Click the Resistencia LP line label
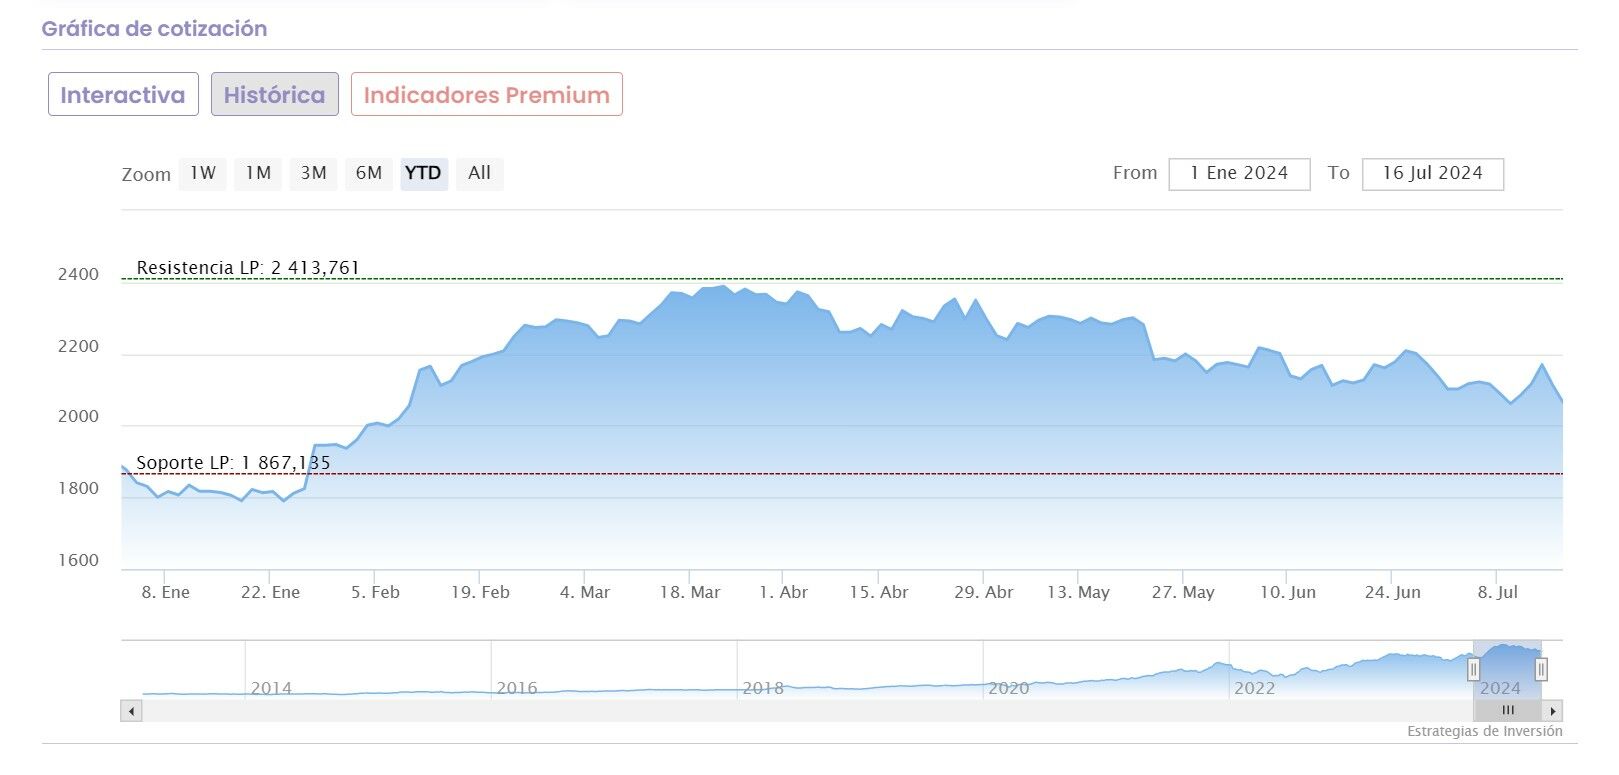 point(248,268)
